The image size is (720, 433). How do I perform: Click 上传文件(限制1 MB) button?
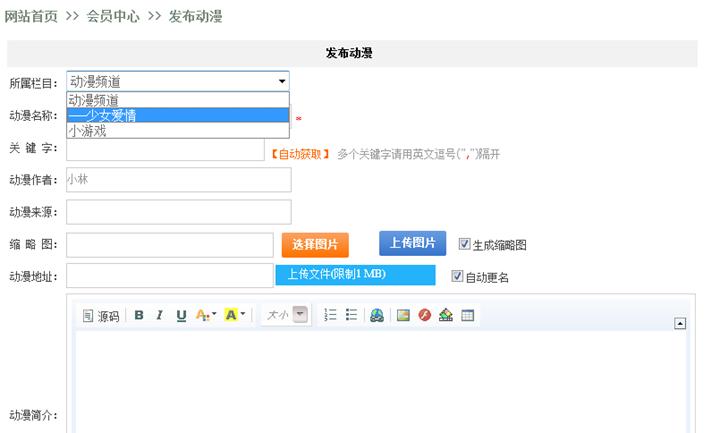tap(355, 275)
